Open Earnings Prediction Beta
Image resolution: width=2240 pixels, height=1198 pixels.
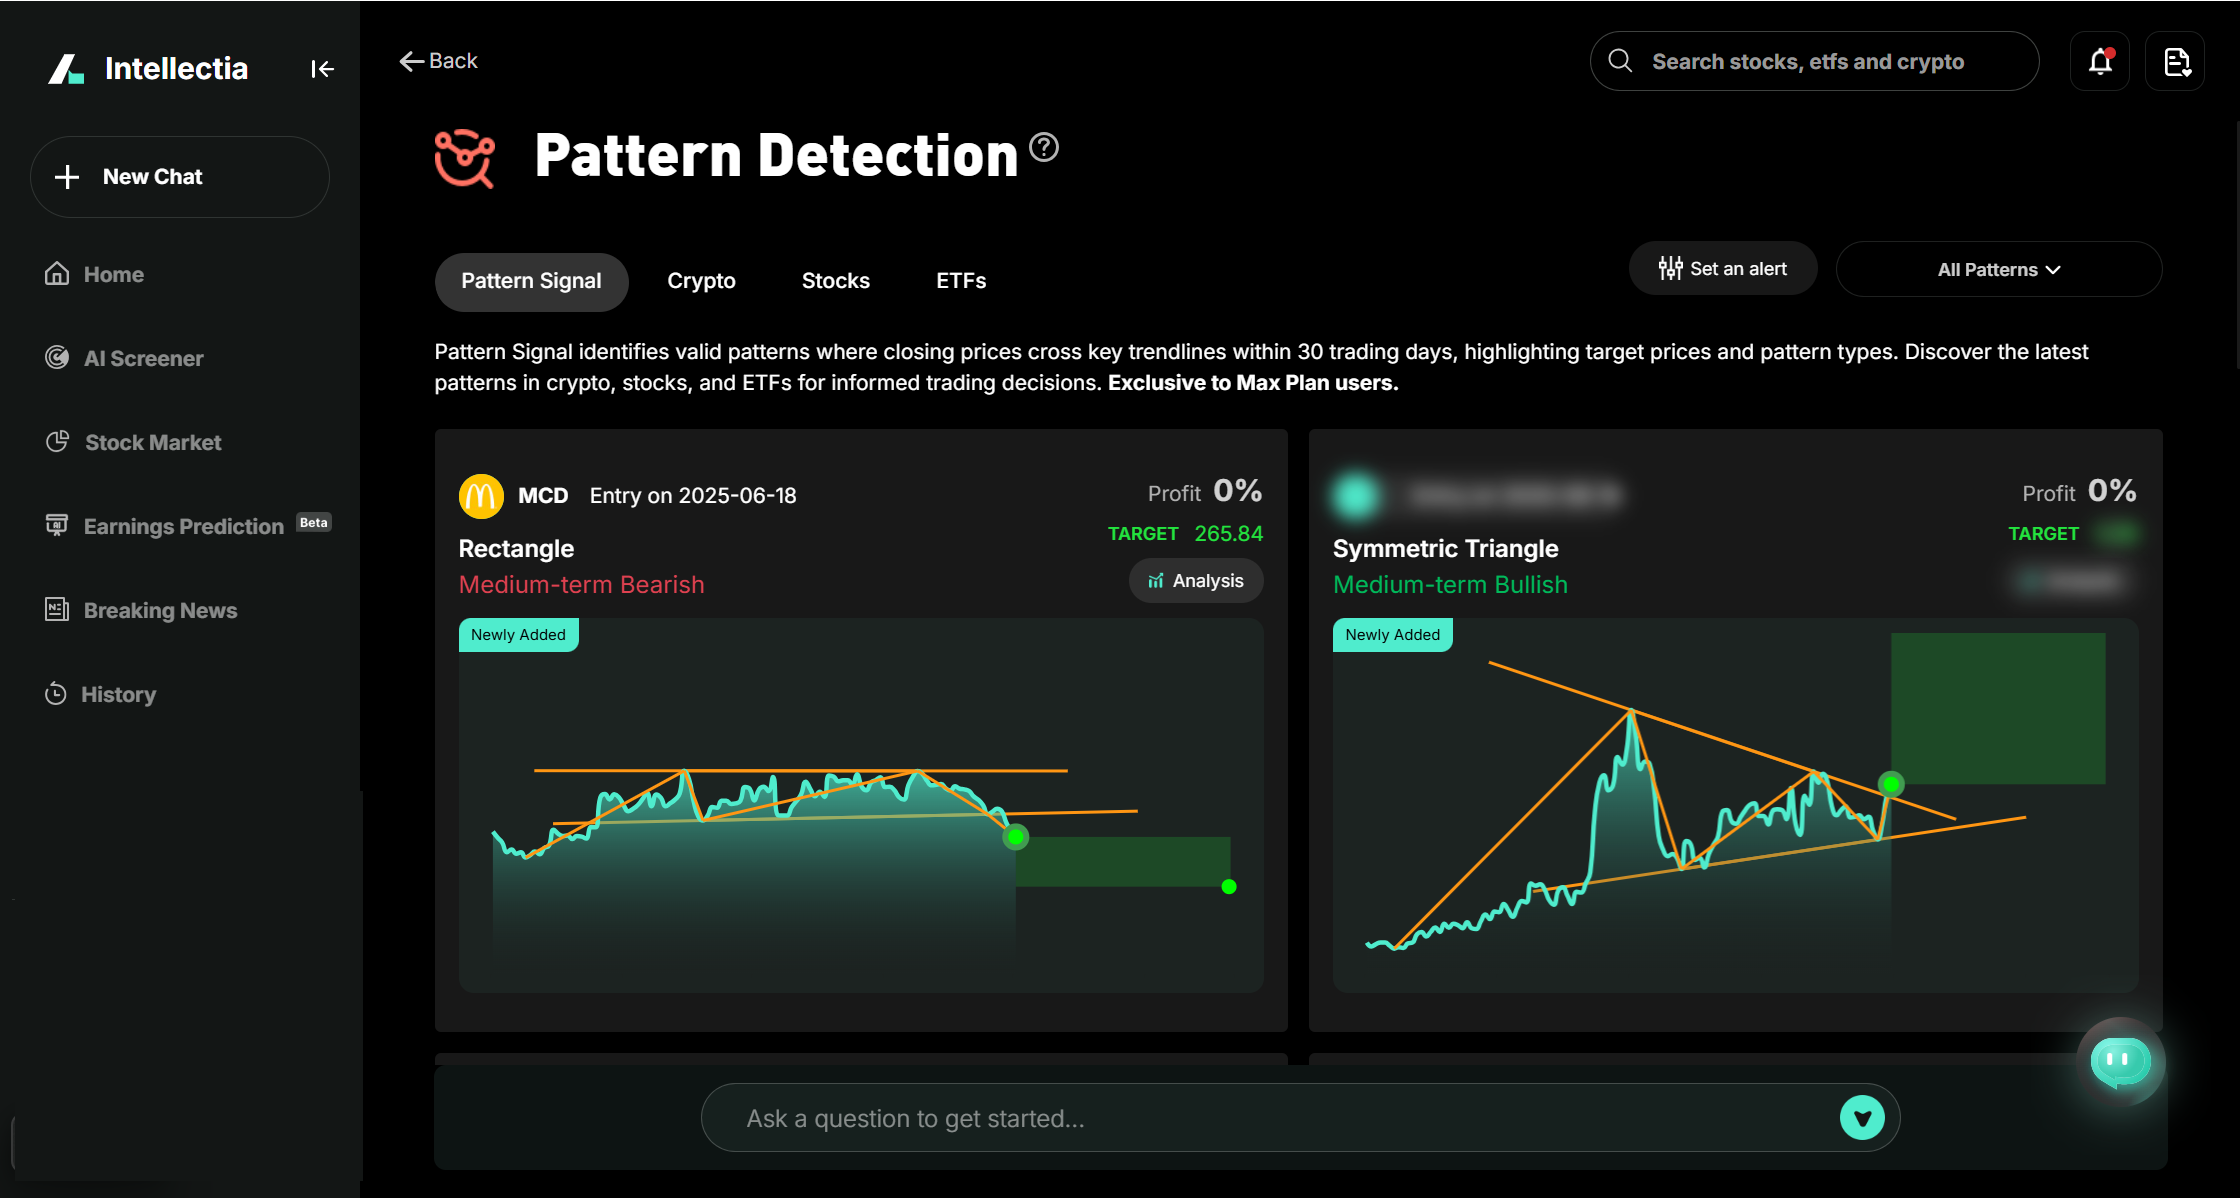coord(182,525)
